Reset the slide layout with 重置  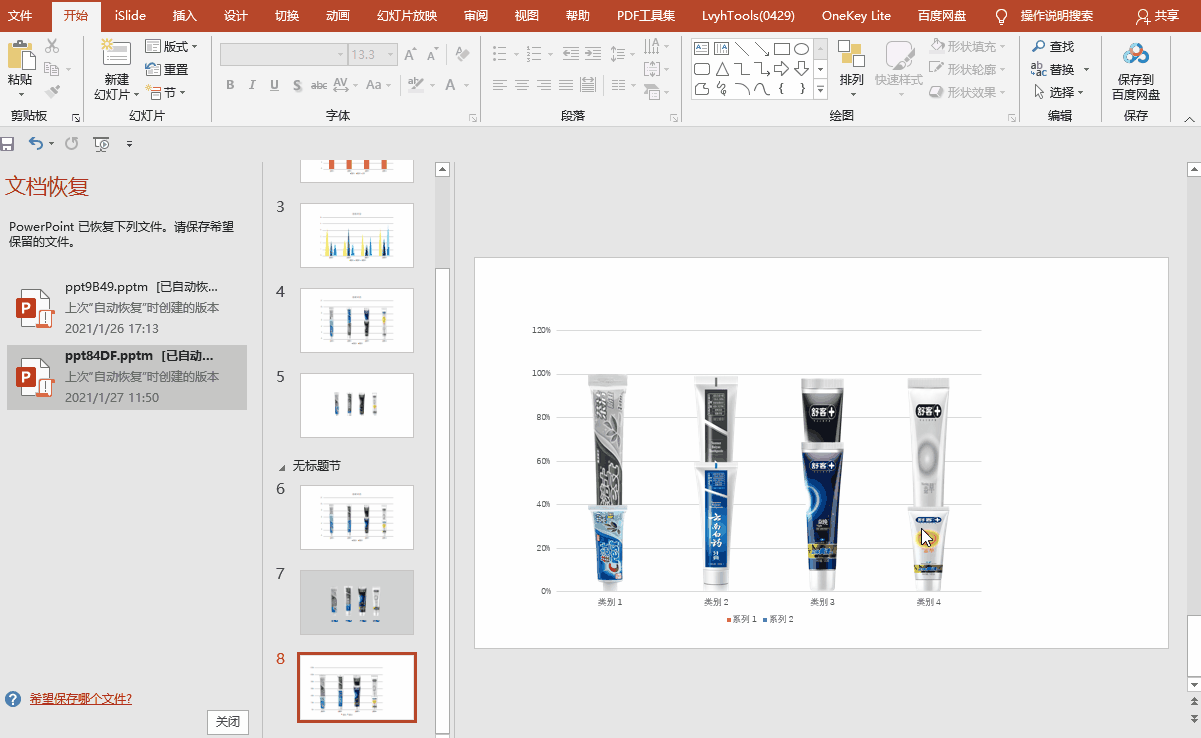point(167,69)
